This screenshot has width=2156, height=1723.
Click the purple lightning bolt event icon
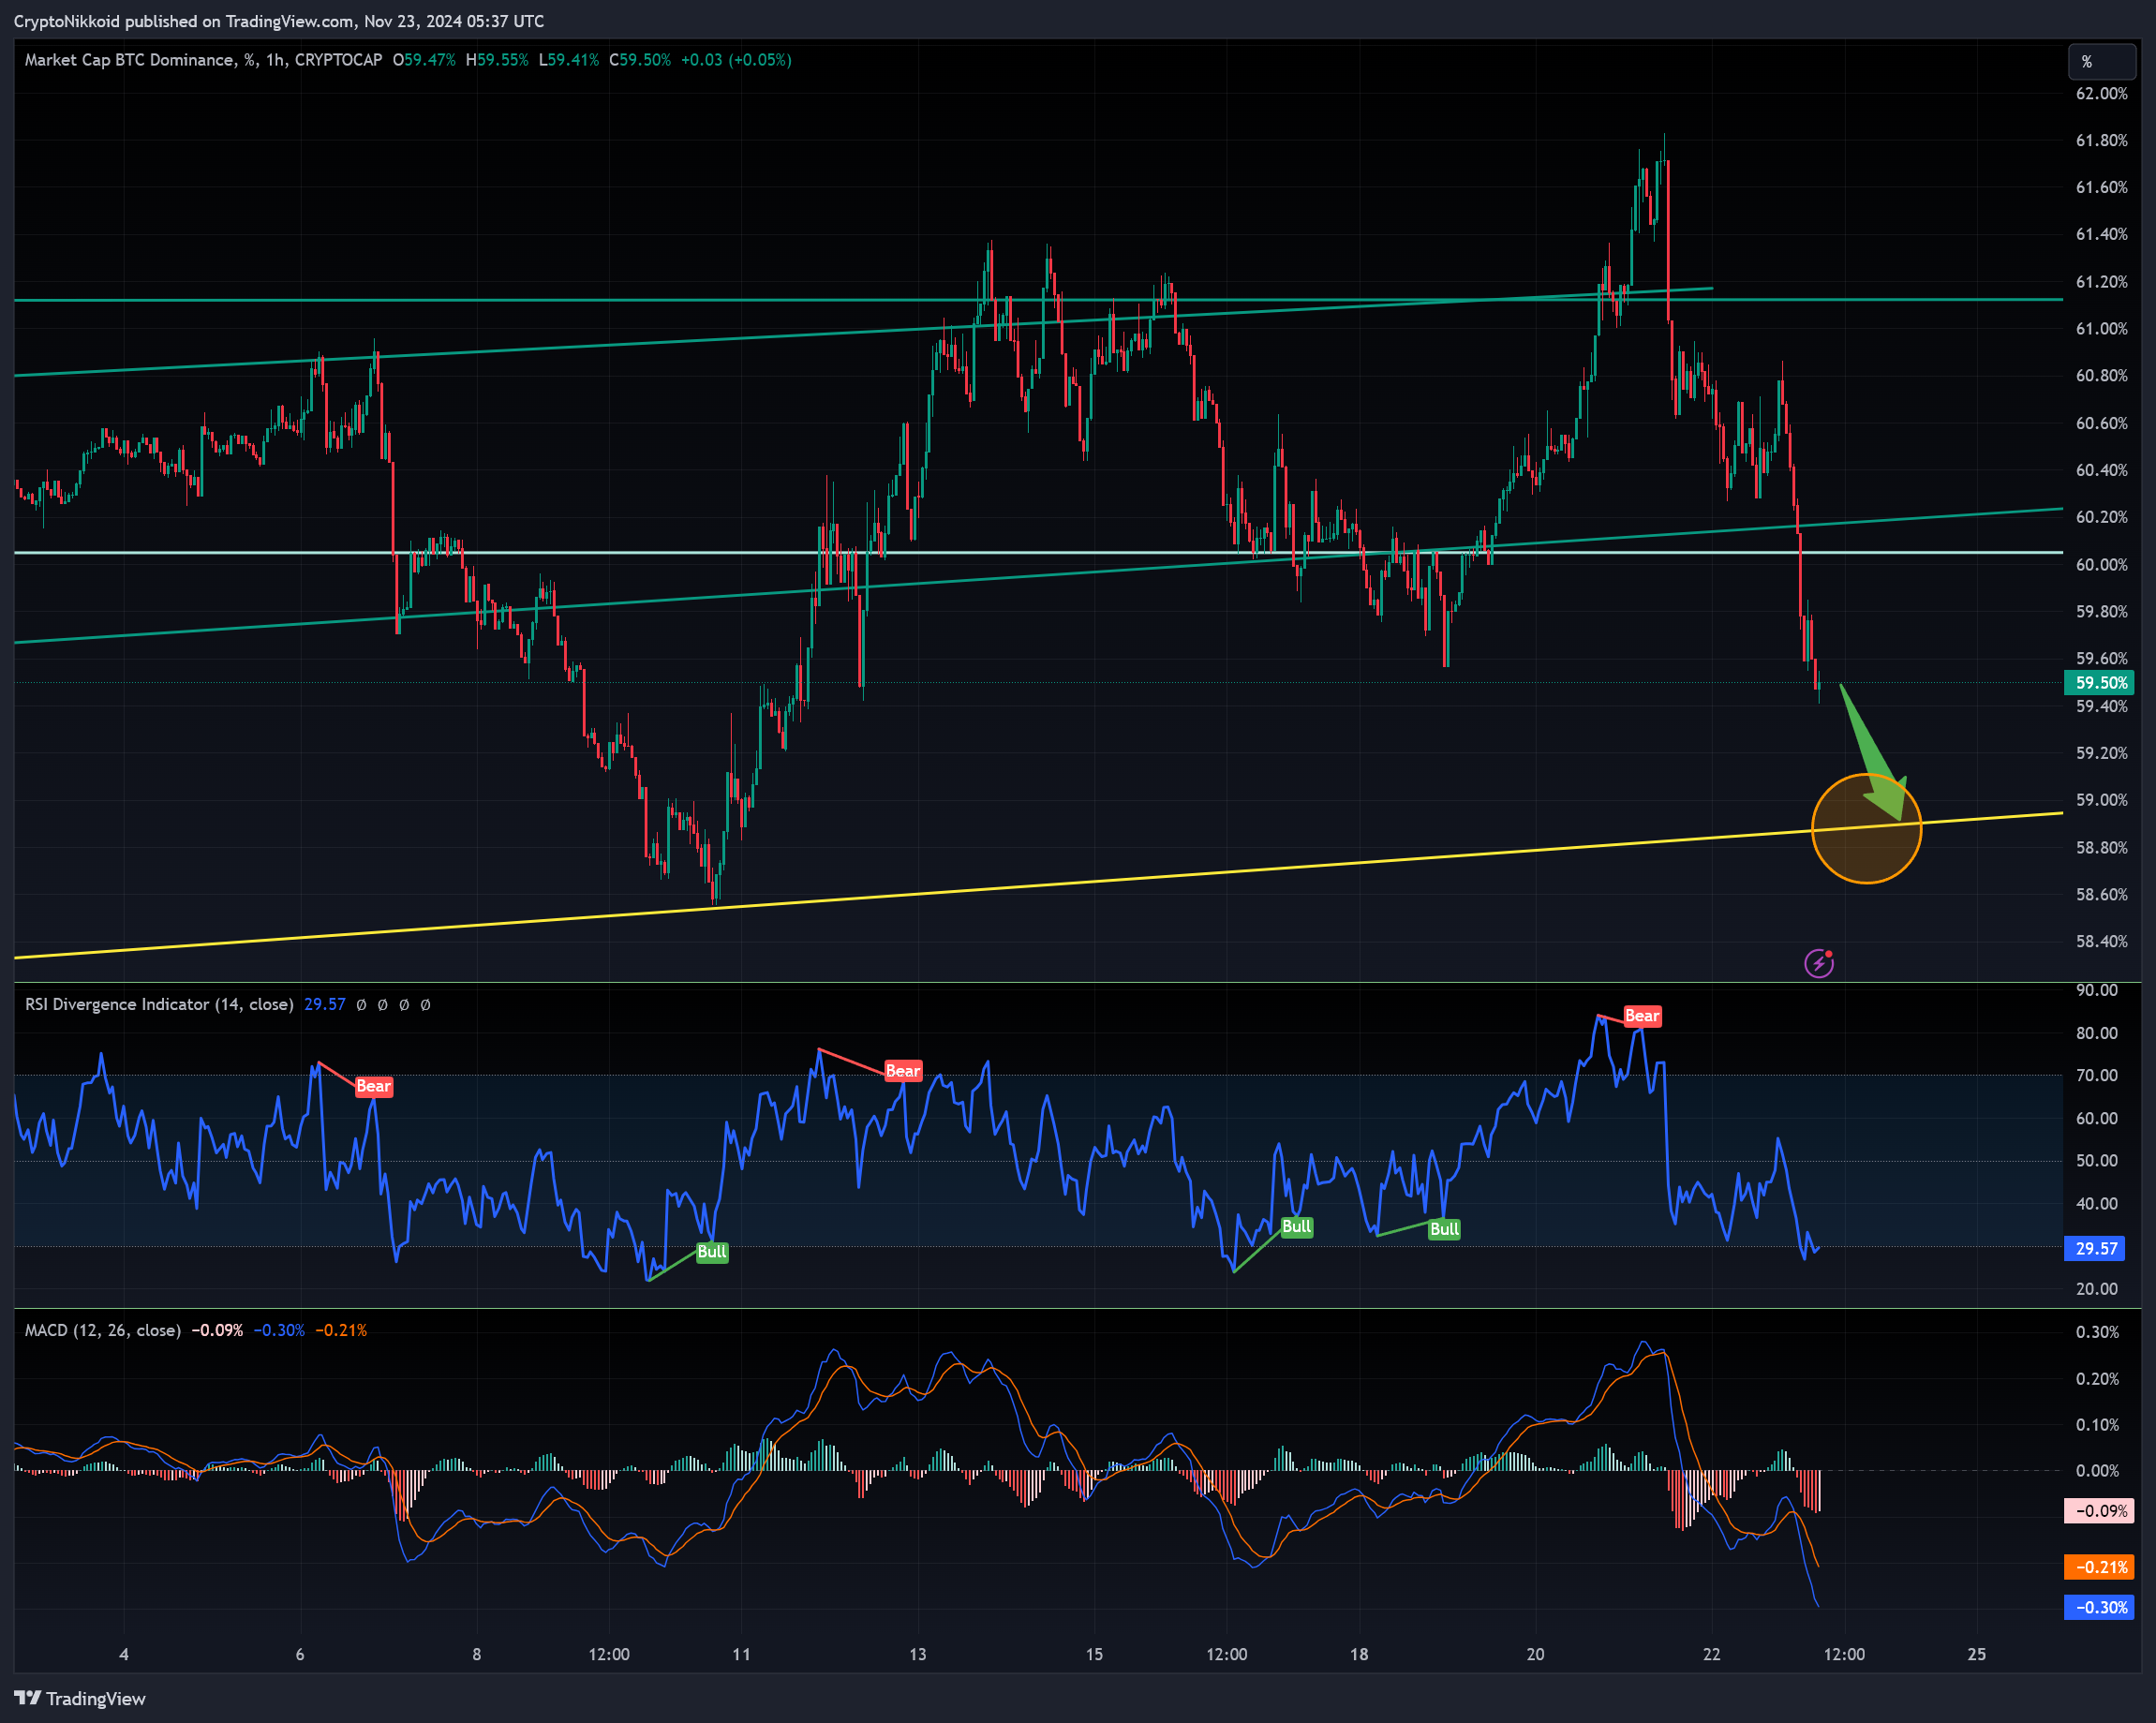1819,962
